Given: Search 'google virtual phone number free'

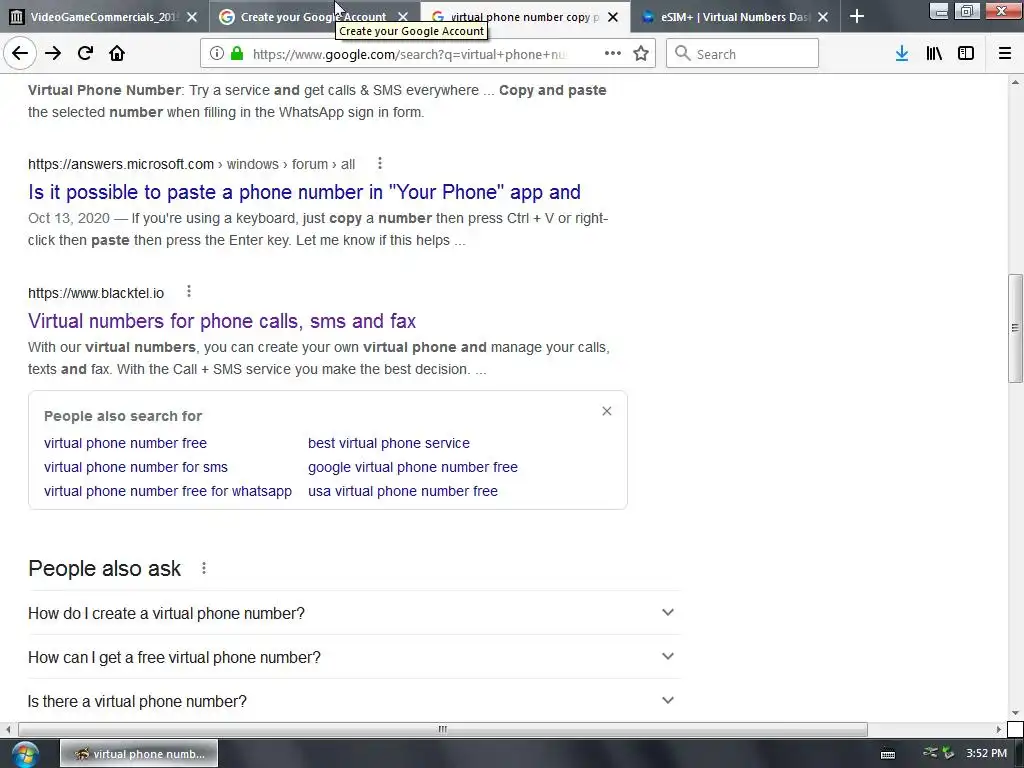Looking at the screenshot, I should point(413,467).
